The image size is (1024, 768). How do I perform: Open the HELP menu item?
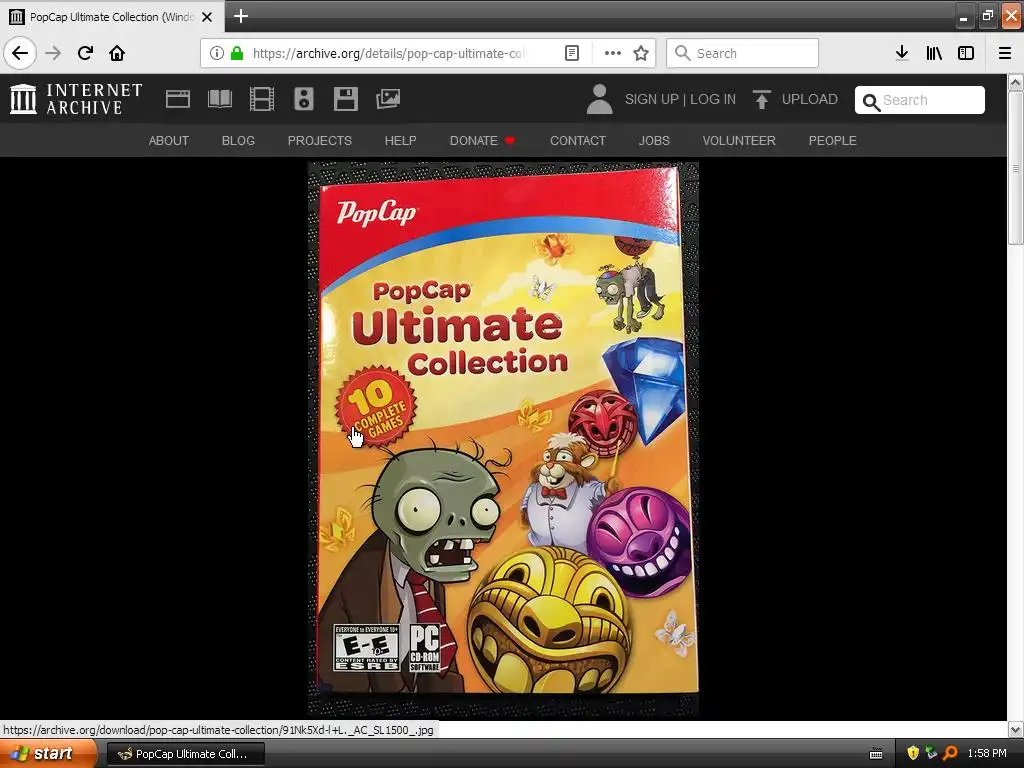pyautogui.click(x=400, y=140)
